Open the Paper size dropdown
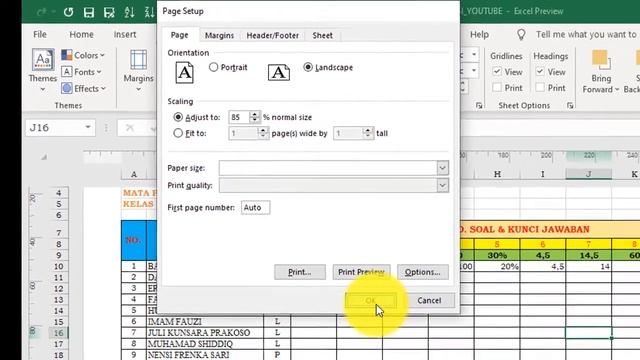640x360 pixels. coord(442,168)
